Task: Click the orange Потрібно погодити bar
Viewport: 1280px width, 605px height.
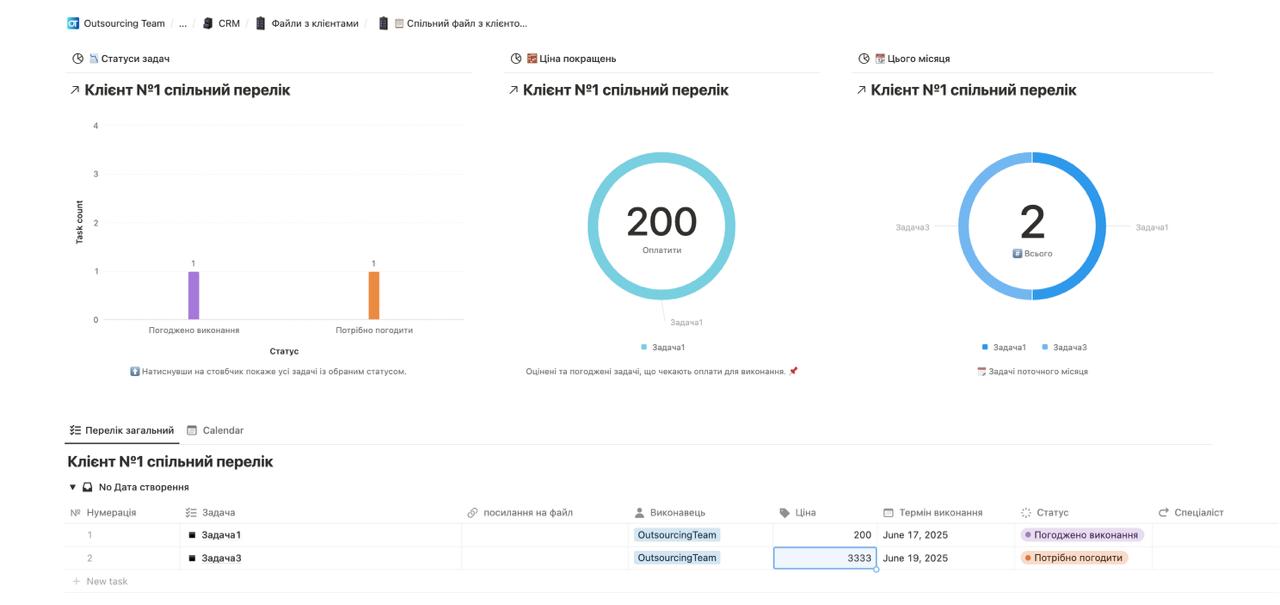Action: 374,296
